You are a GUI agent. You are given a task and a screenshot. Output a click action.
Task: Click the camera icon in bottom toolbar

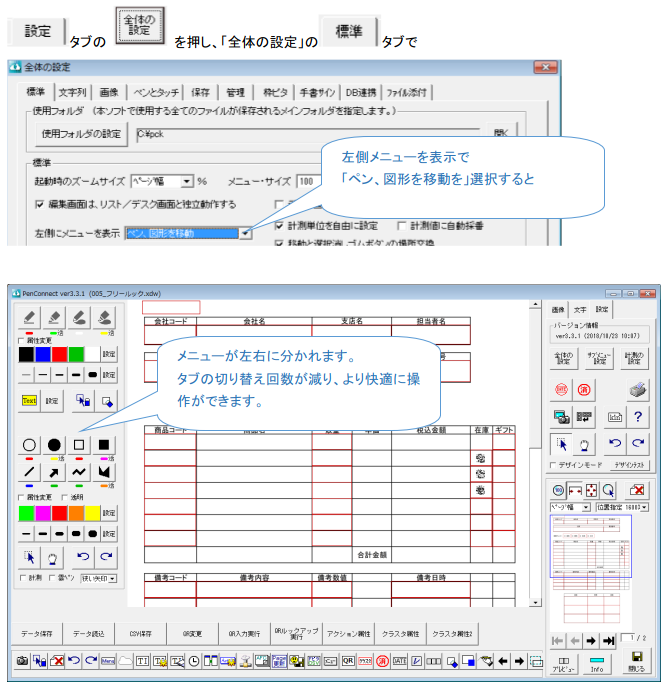coord(21,661)
